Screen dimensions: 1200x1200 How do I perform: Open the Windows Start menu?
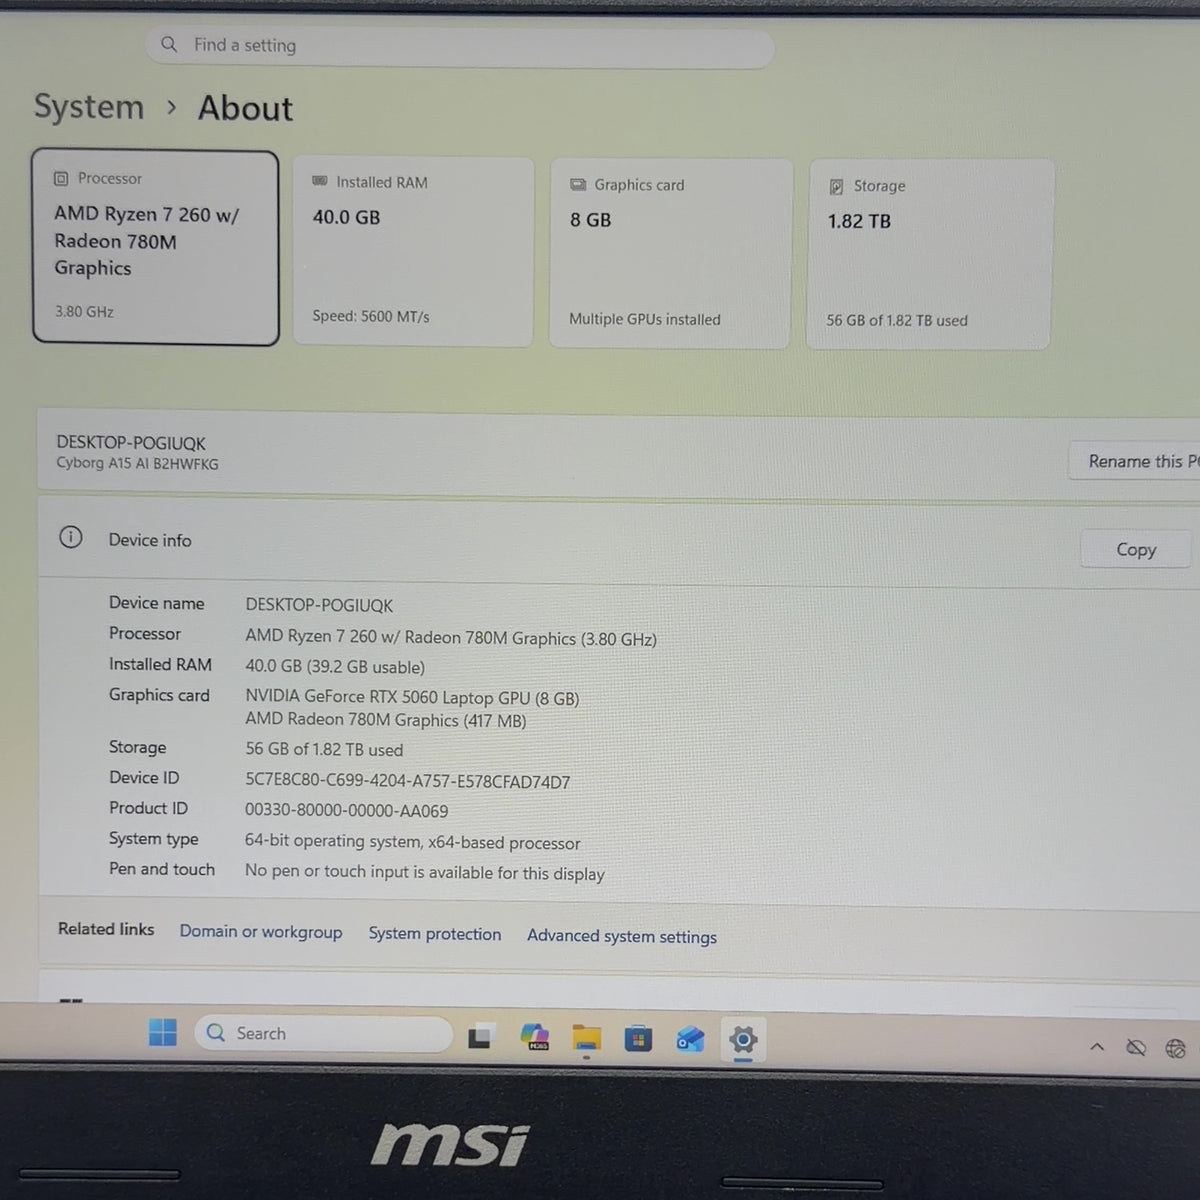pos(163,1031)
